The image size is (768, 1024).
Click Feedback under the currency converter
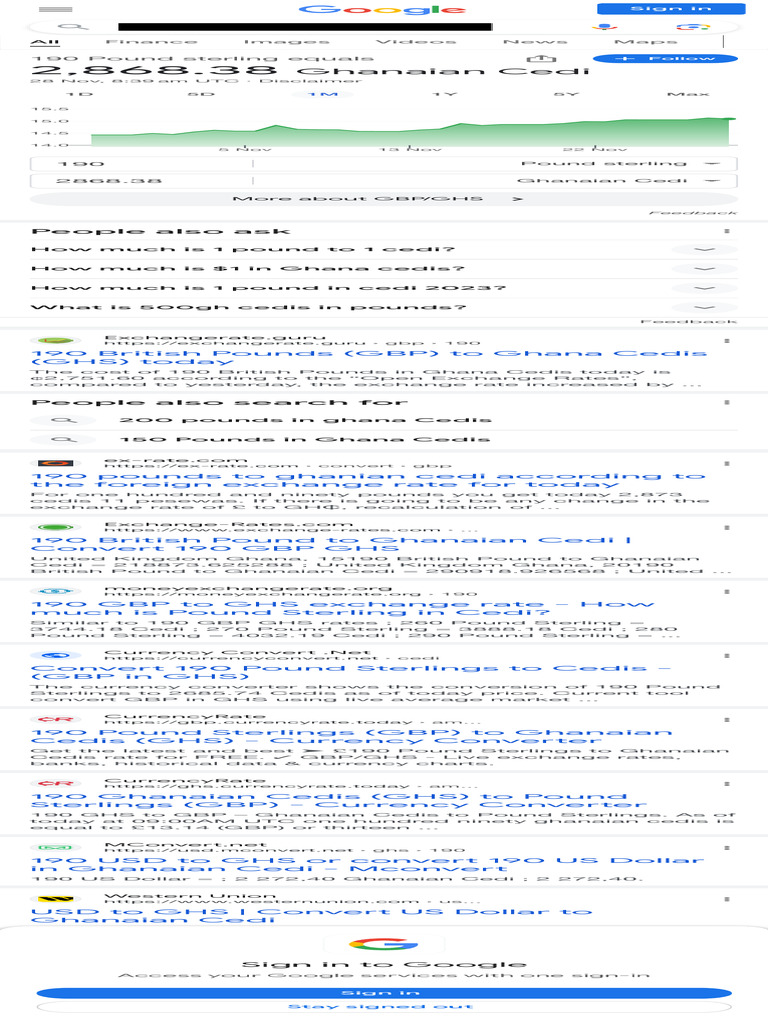(x=692, y=213)
